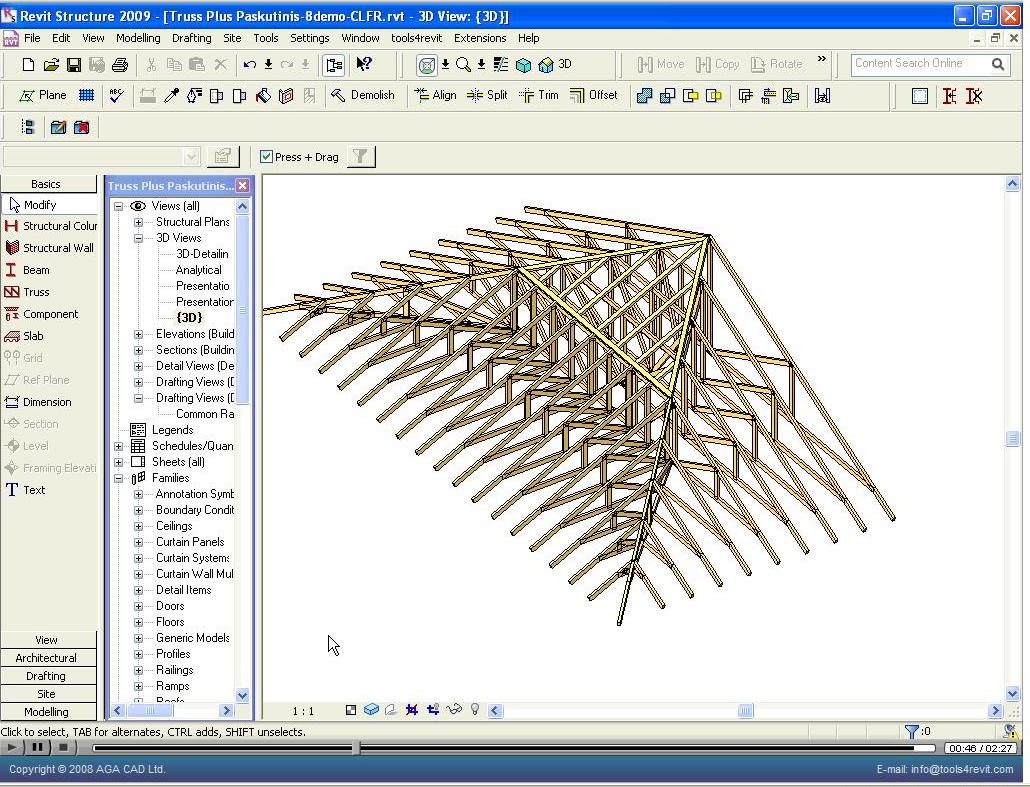Click the Pause playback button
The width and height of the screenshot is (1030, 787).
pyautogui.click(x=37, y=747)
